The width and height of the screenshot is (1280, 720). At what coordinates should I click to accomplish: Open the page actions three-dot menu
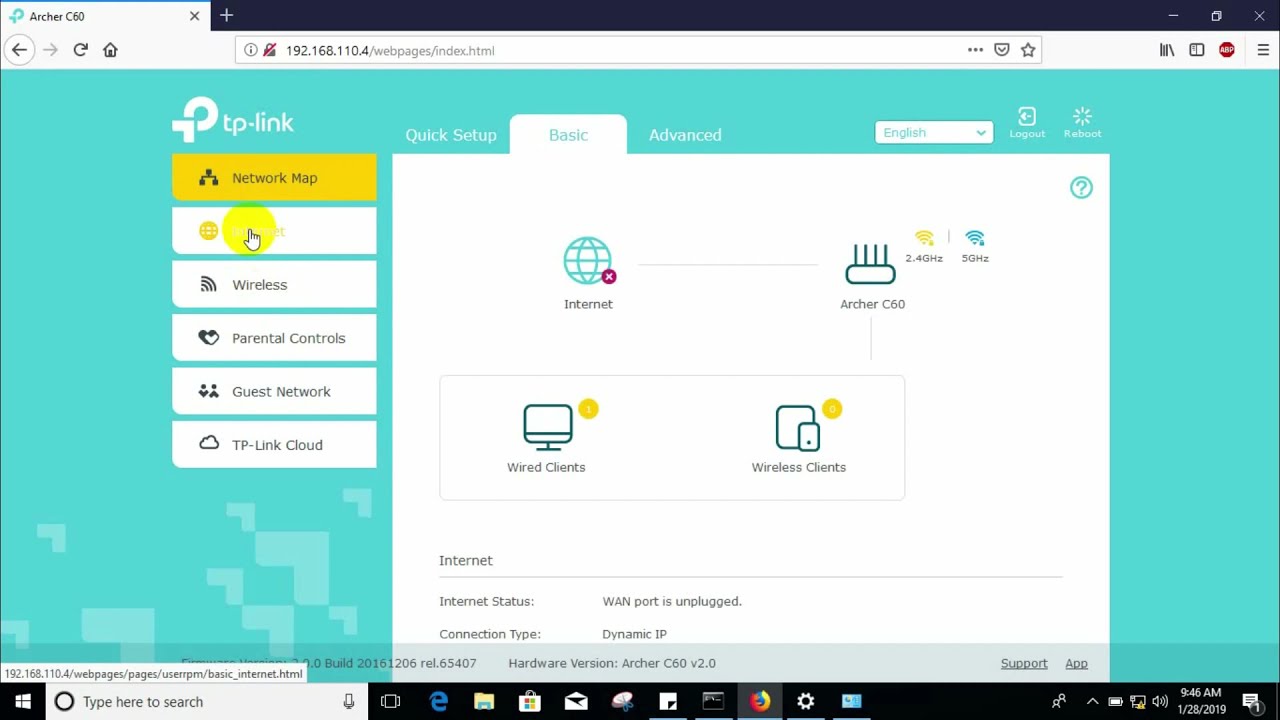(975, 50)
